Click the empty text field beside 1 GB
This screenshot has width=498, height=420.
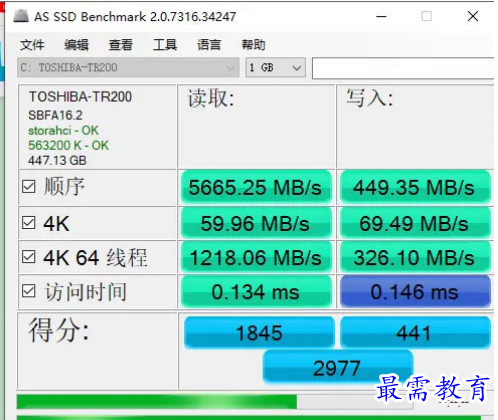tap(403, 68)
